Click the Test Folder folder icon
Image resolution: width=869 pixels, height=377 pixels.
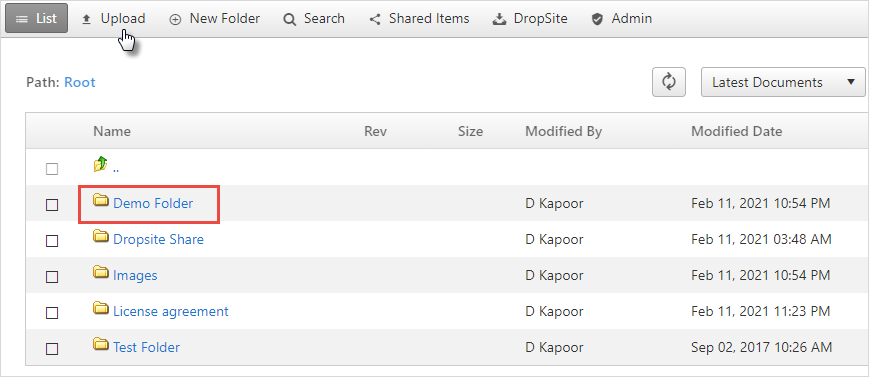(x=100, y=344)
